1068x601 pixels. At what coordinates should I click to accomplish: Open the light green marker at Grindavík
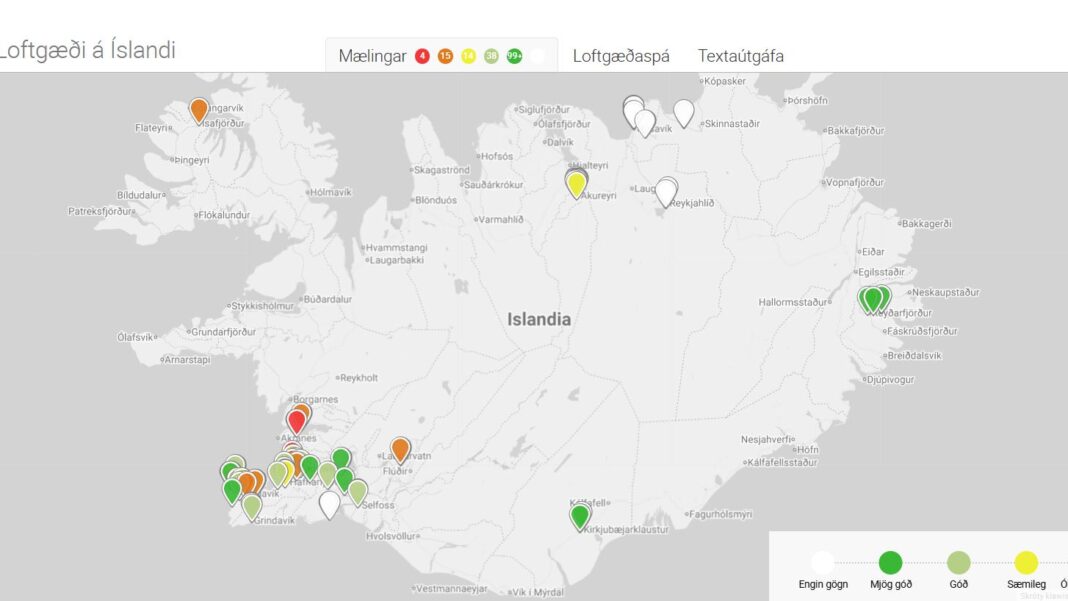(x=252, y=506)
